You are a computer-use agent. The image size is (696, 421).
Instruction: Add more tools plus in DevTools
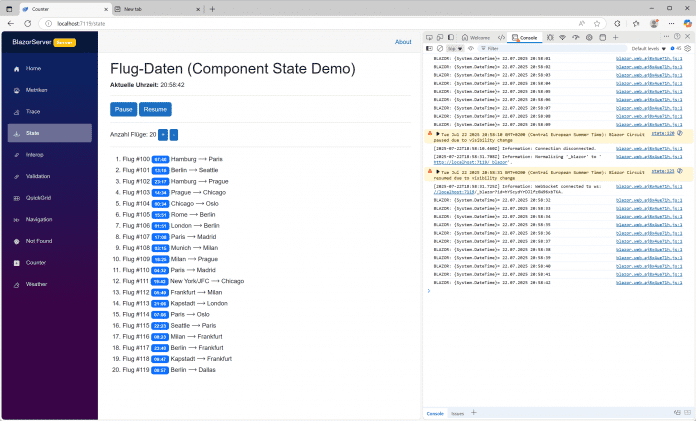click(615, 37)
